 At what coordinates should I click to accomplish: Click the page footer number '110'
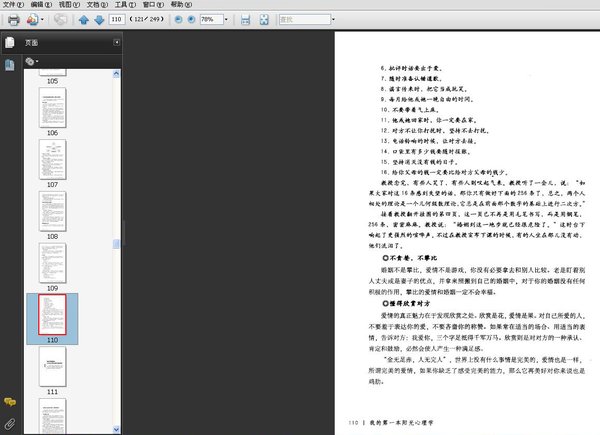tap(353, 423)
